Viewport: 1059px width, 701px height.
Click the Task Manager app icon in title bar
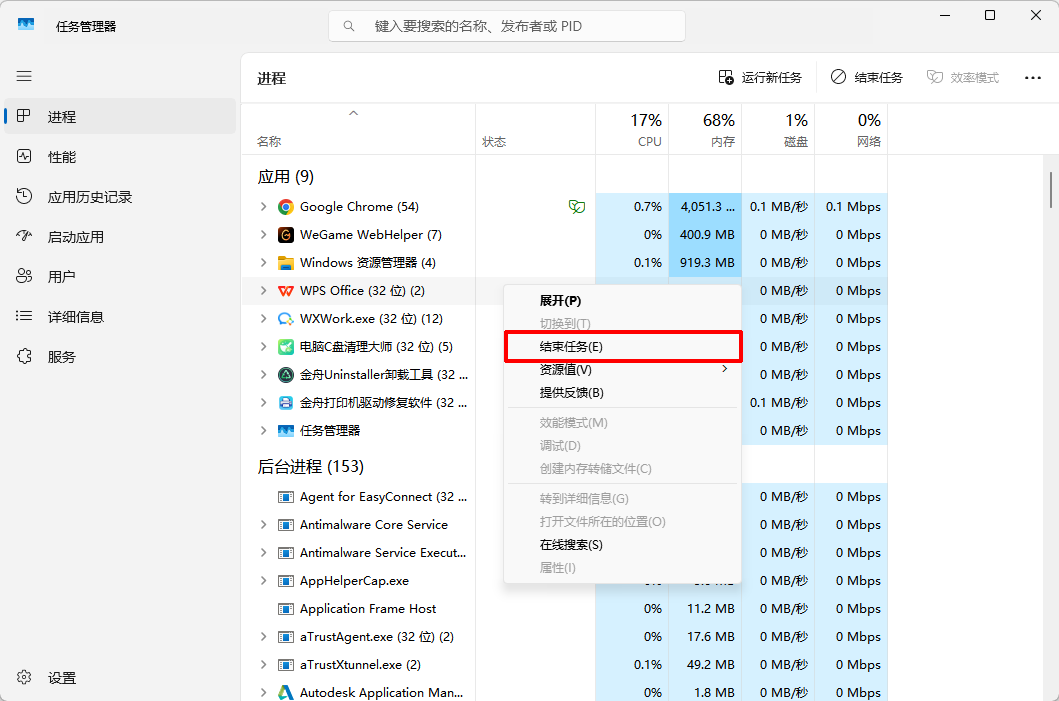[26, 25]
